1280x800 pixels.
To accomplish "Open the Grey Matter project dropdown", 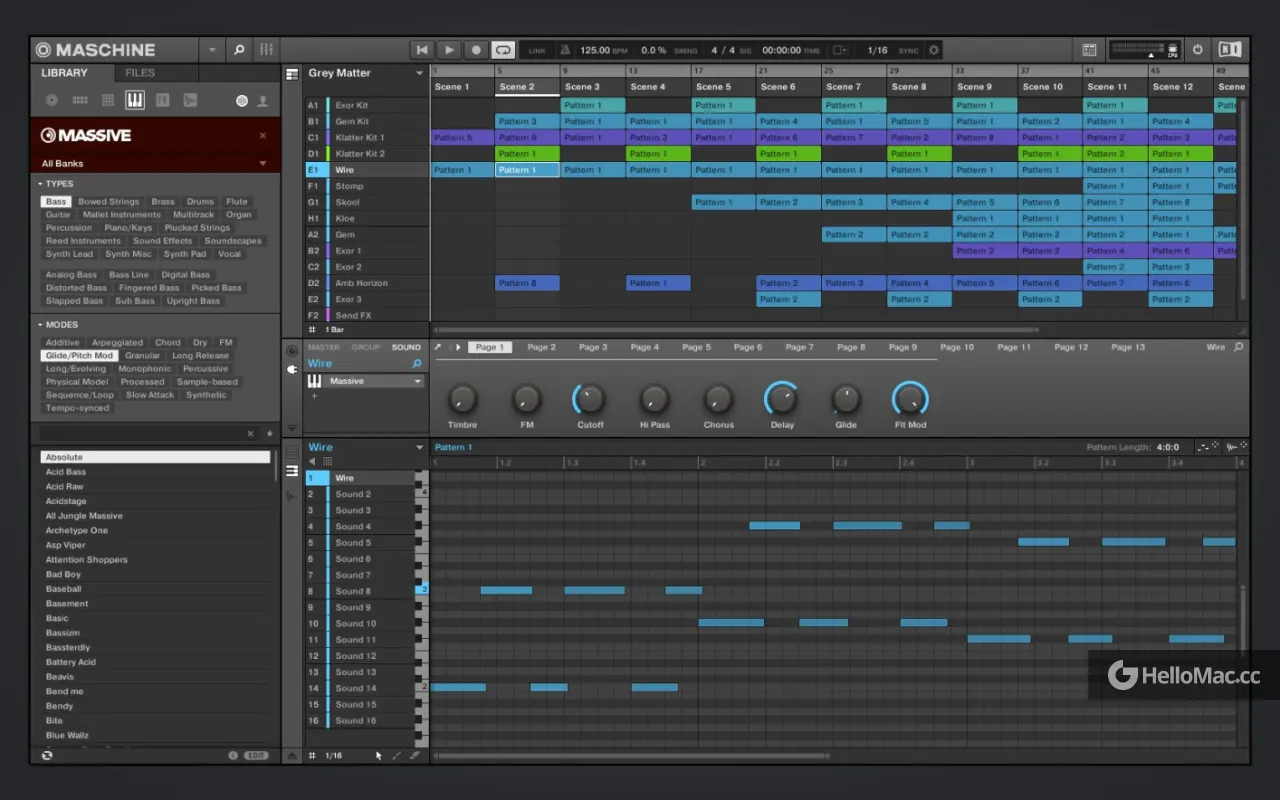I will (x=419, y=73).
